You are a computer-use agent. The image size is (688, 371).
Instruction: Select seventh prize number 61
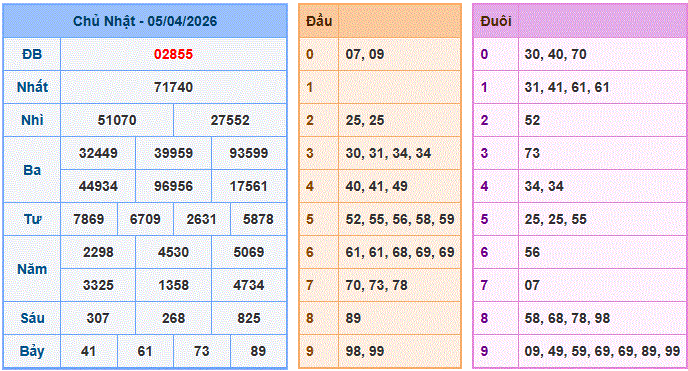point(145,351)
